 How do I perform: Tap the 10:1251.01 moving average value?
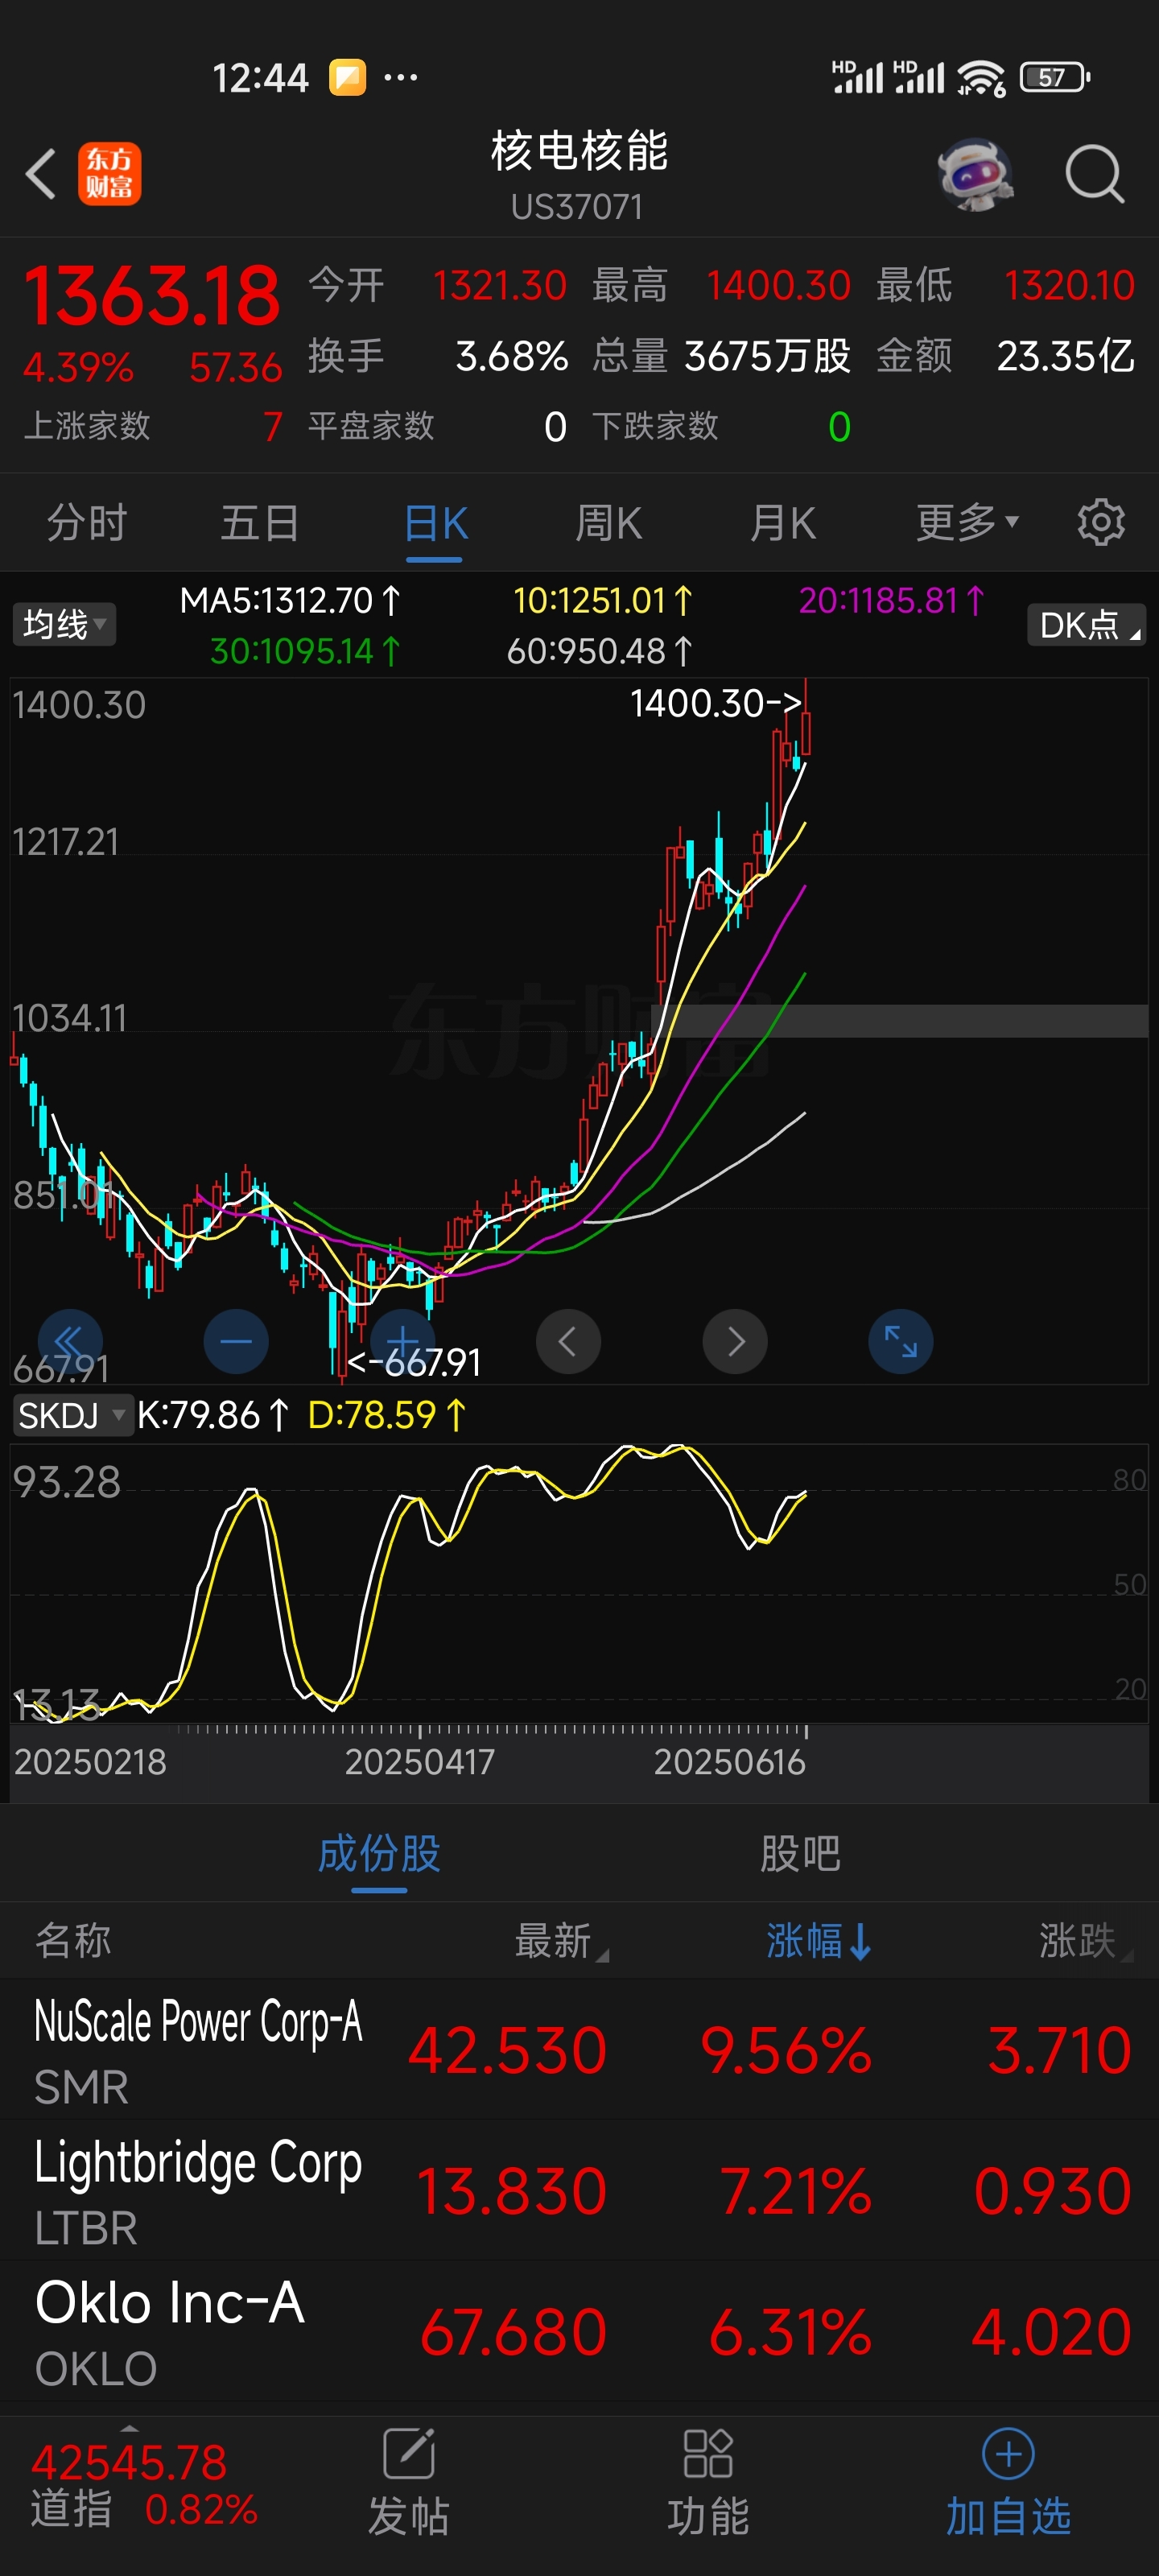[x=603, y=600]
